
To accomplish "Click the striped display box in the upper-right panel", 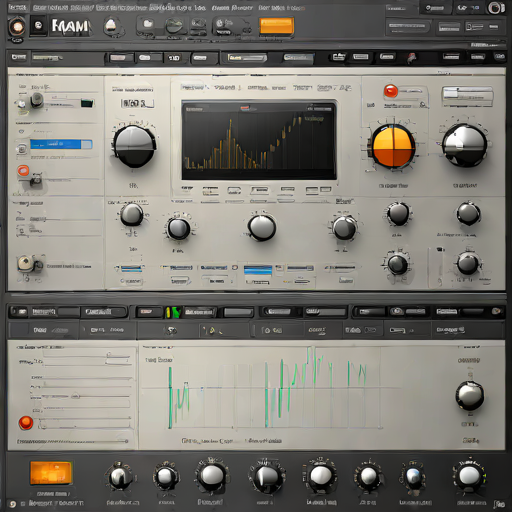I will coord(467,97).
